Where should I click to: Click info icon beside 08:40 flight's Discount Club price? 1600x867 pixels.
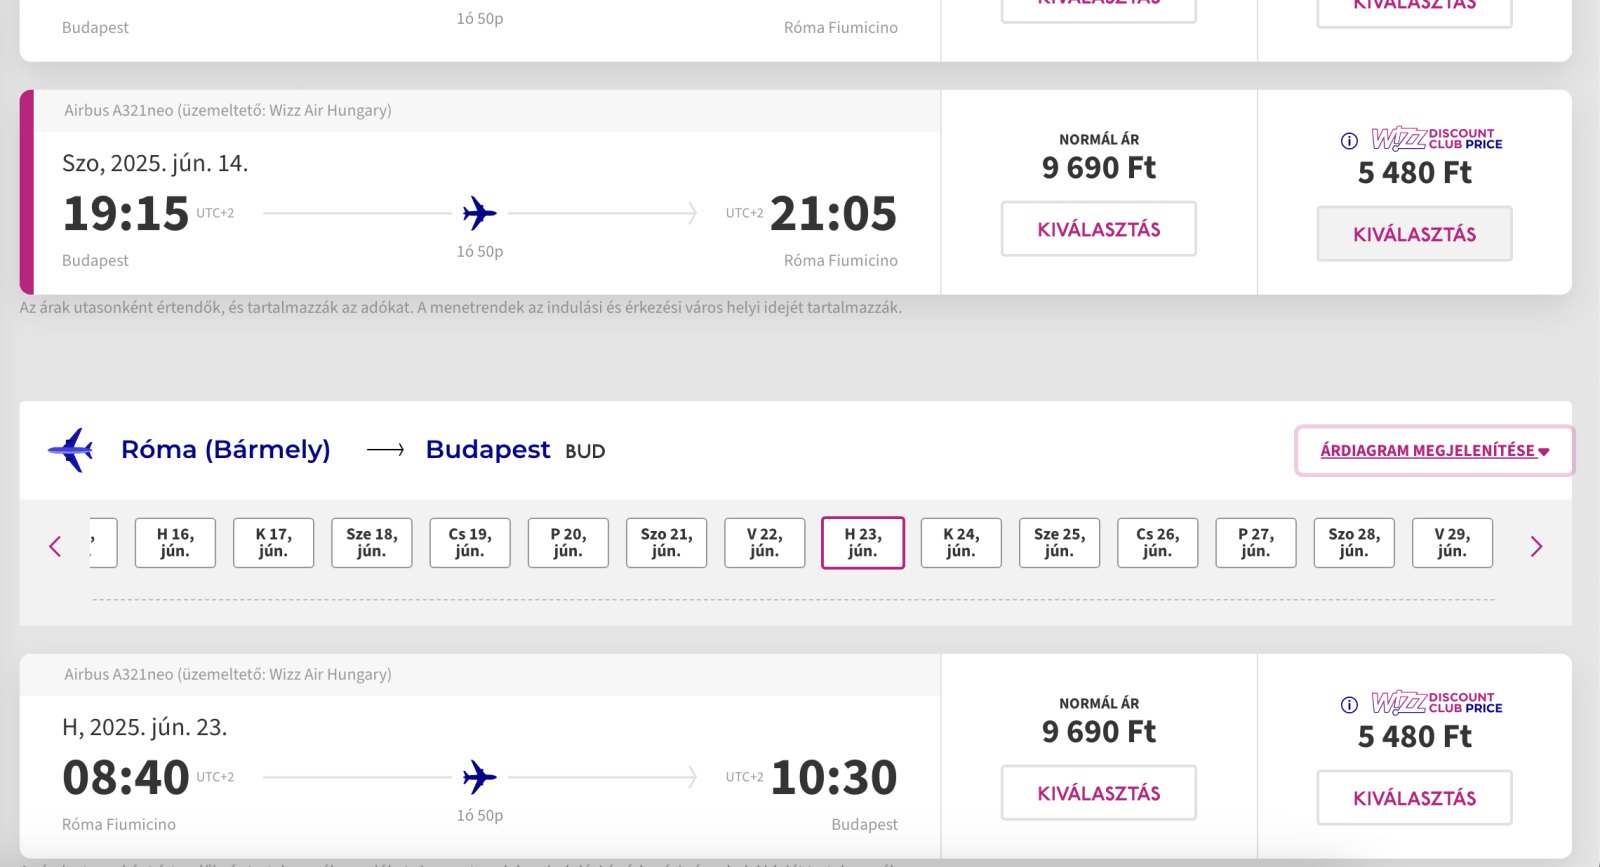(1349, 705)
